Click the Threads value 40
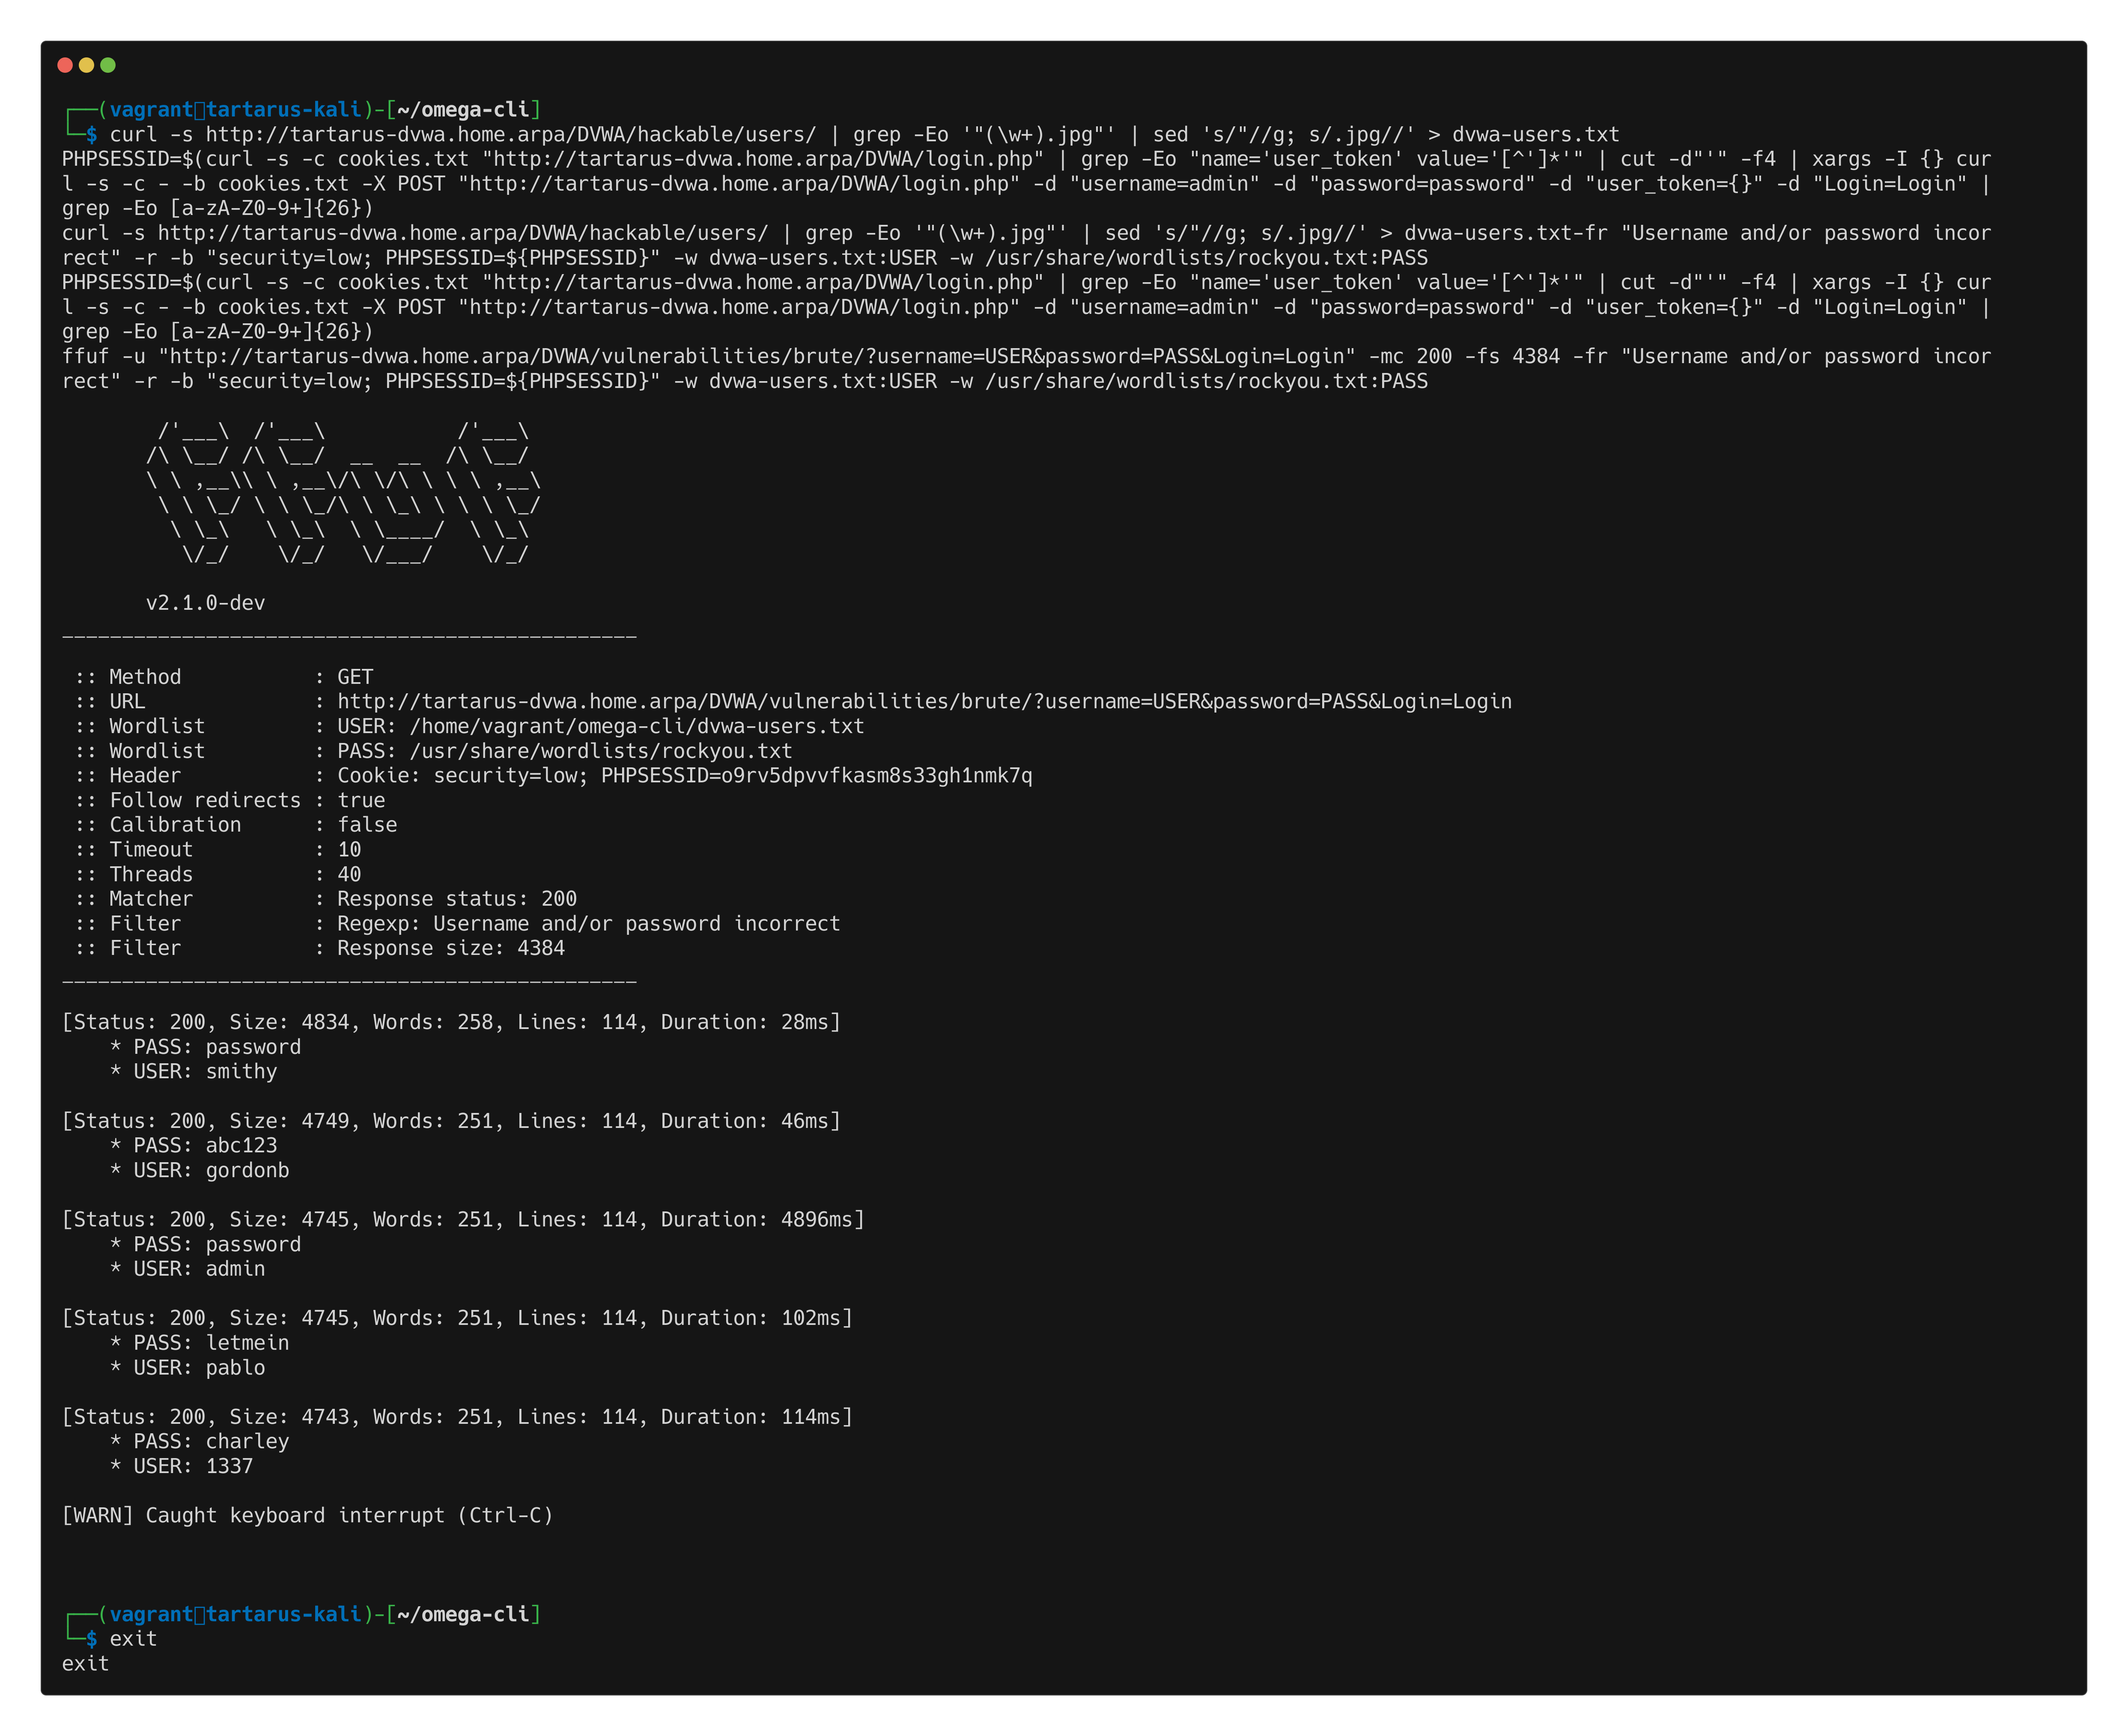 pyautogui.click(x=349, y=875)
